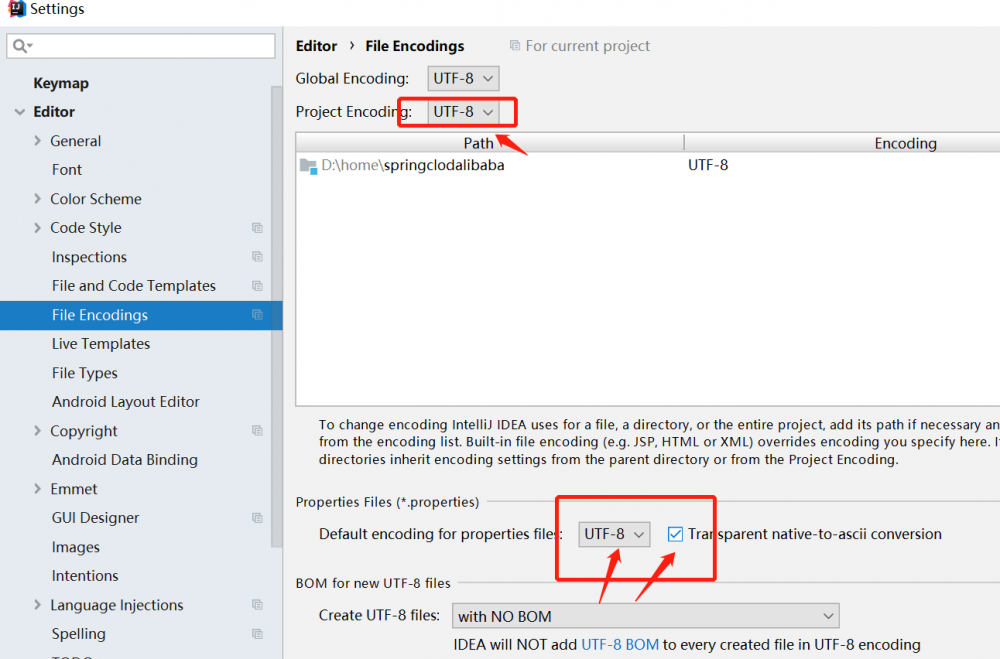The width and height of the screenshot is (1000, 659).
Task: Expand the Code Style node
Action: point(37,228)
